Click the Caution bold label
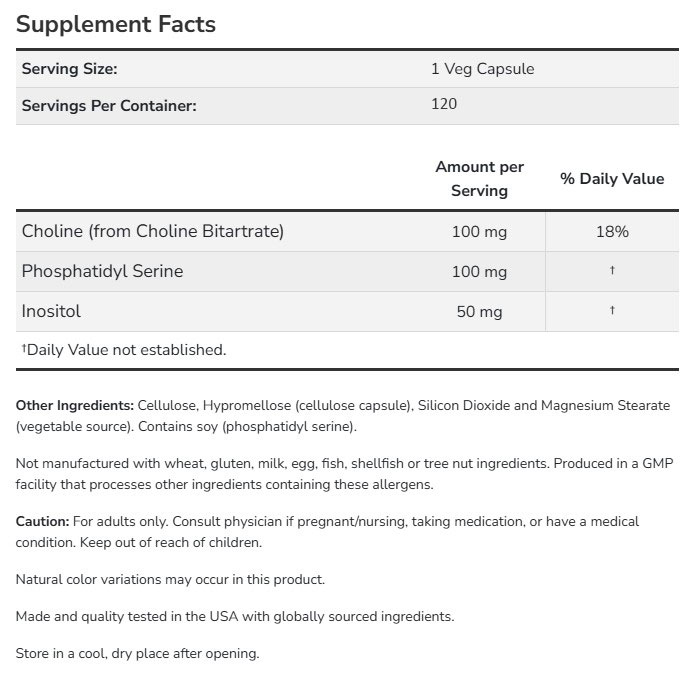 point(43,522)
